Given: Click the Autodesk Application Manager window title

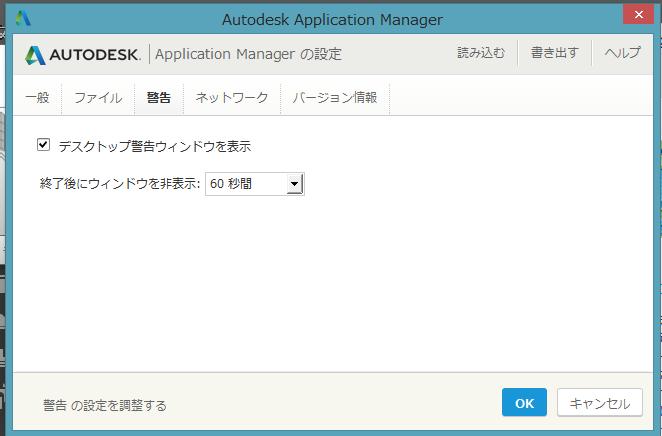Looking at the screenshot, I should coord(333,19).
